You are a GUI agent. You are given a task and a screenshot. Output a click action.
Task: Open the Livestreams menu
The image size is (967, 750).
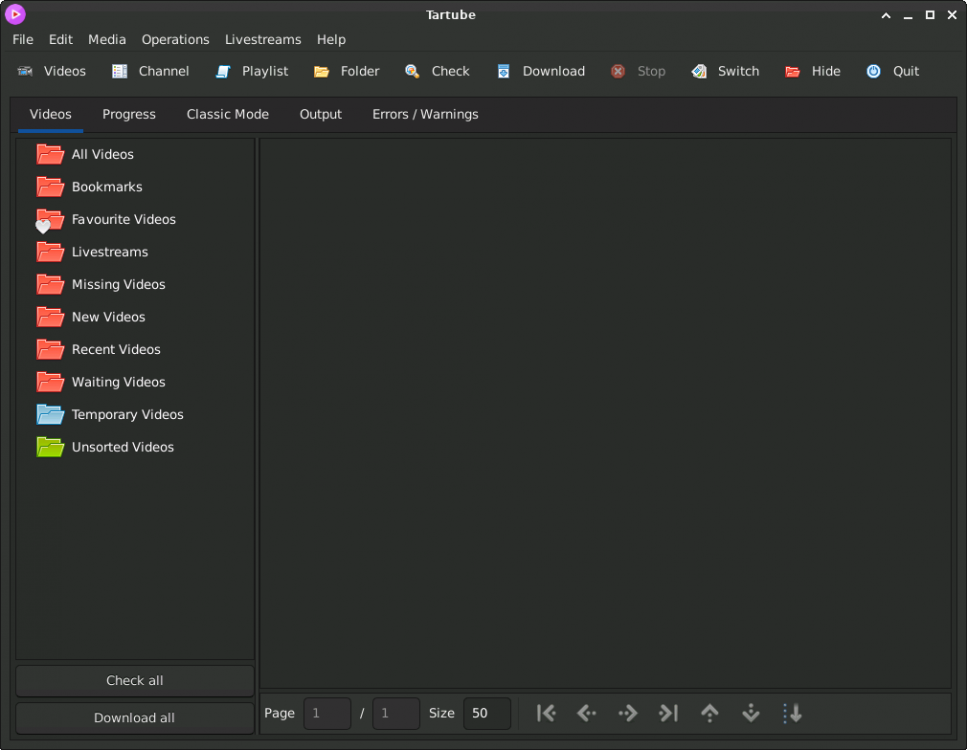click(x=263, y=39)
